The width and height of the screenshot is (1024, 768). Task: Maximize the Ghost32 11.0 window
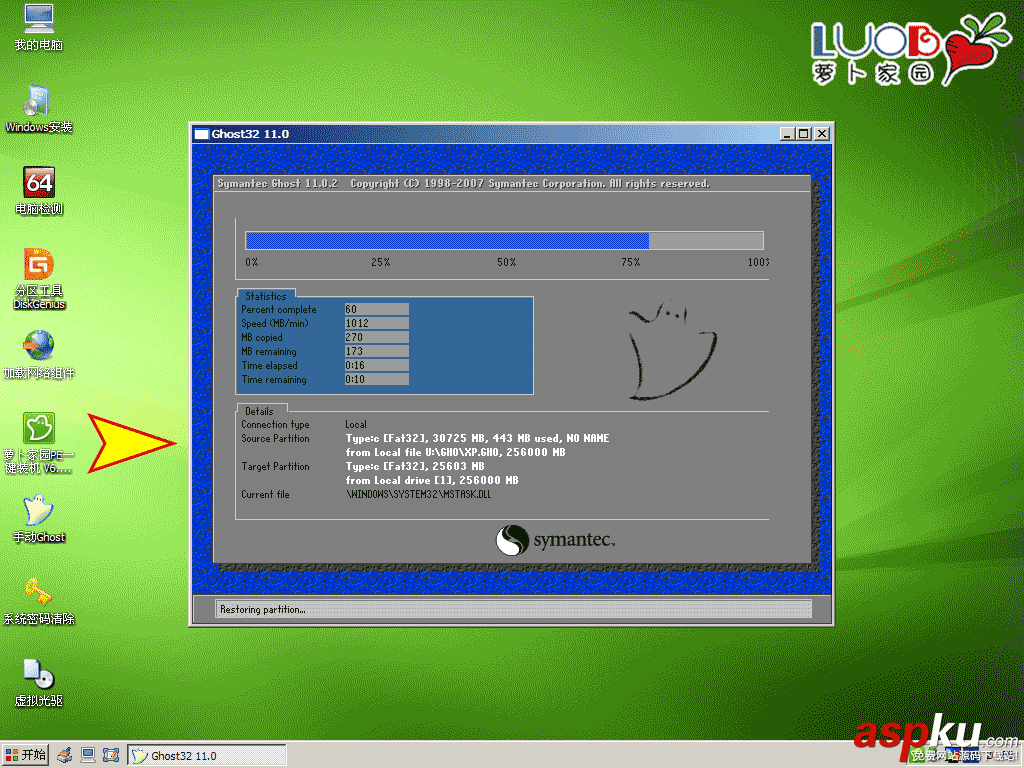(804, 134)
